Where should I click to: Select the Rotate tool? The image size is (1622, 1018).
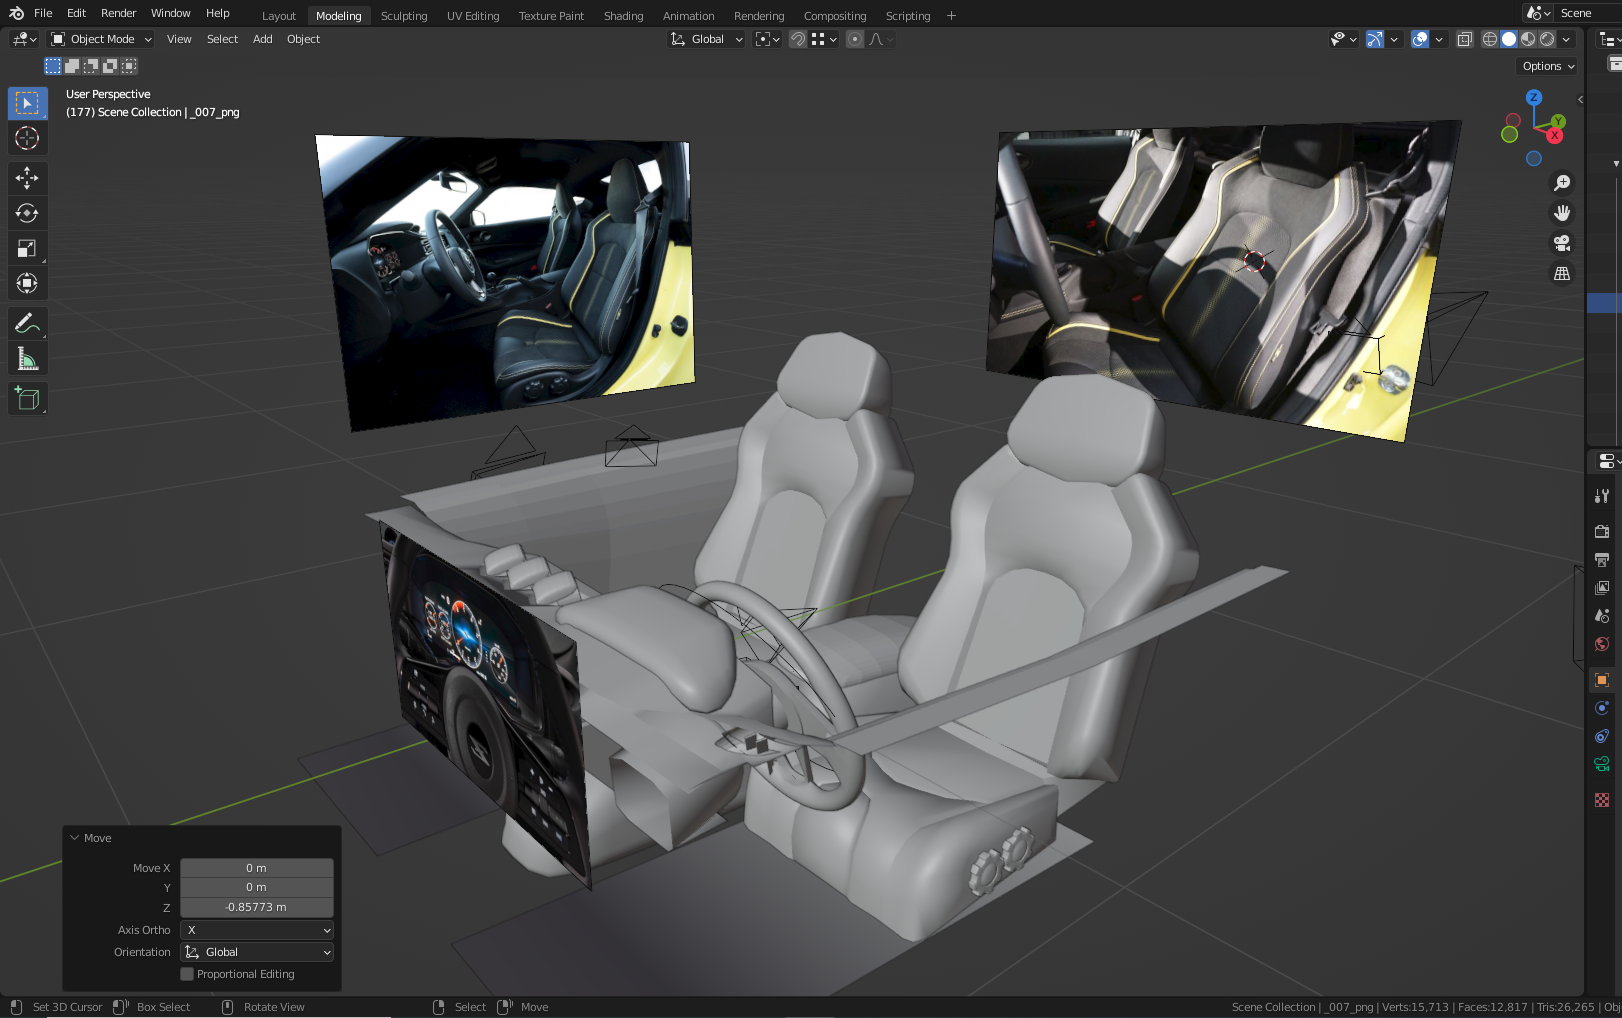coord(27,213)
